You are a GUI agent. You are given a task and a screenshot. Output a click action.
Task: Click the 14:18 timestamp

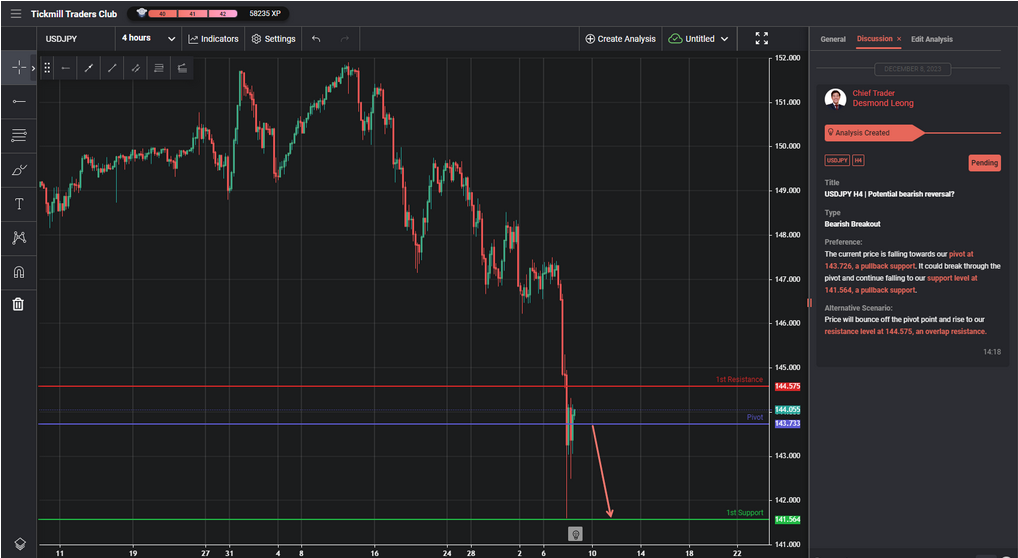991,351
